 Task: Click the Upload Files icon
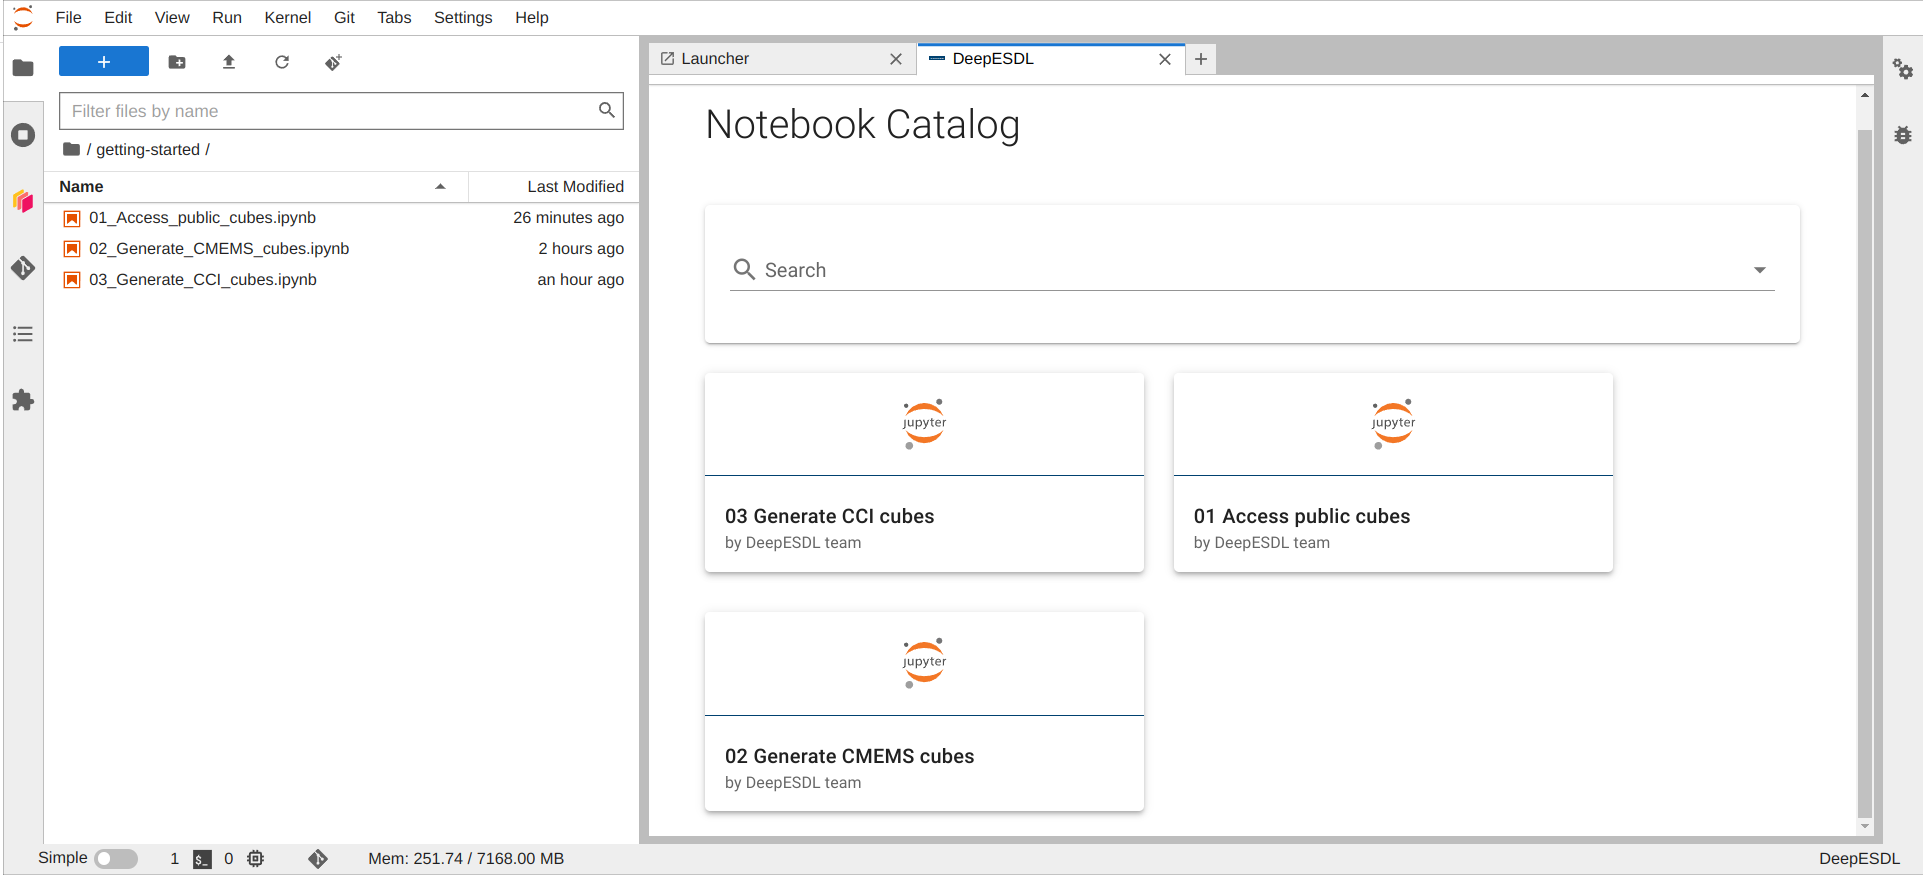pyautogui.click(x=229, y=62)
